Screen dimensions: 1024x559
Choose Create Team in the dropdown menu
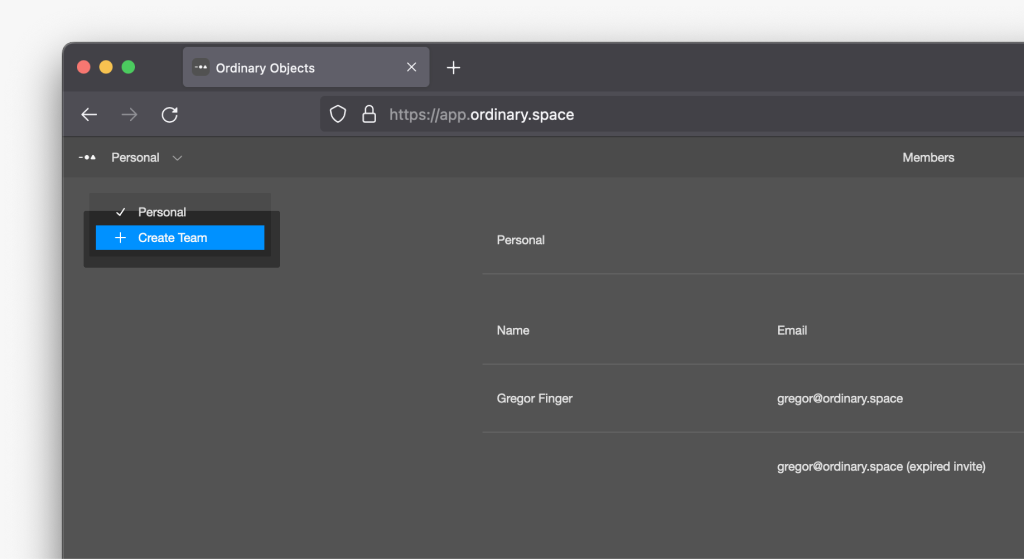[x=180, y=238]
